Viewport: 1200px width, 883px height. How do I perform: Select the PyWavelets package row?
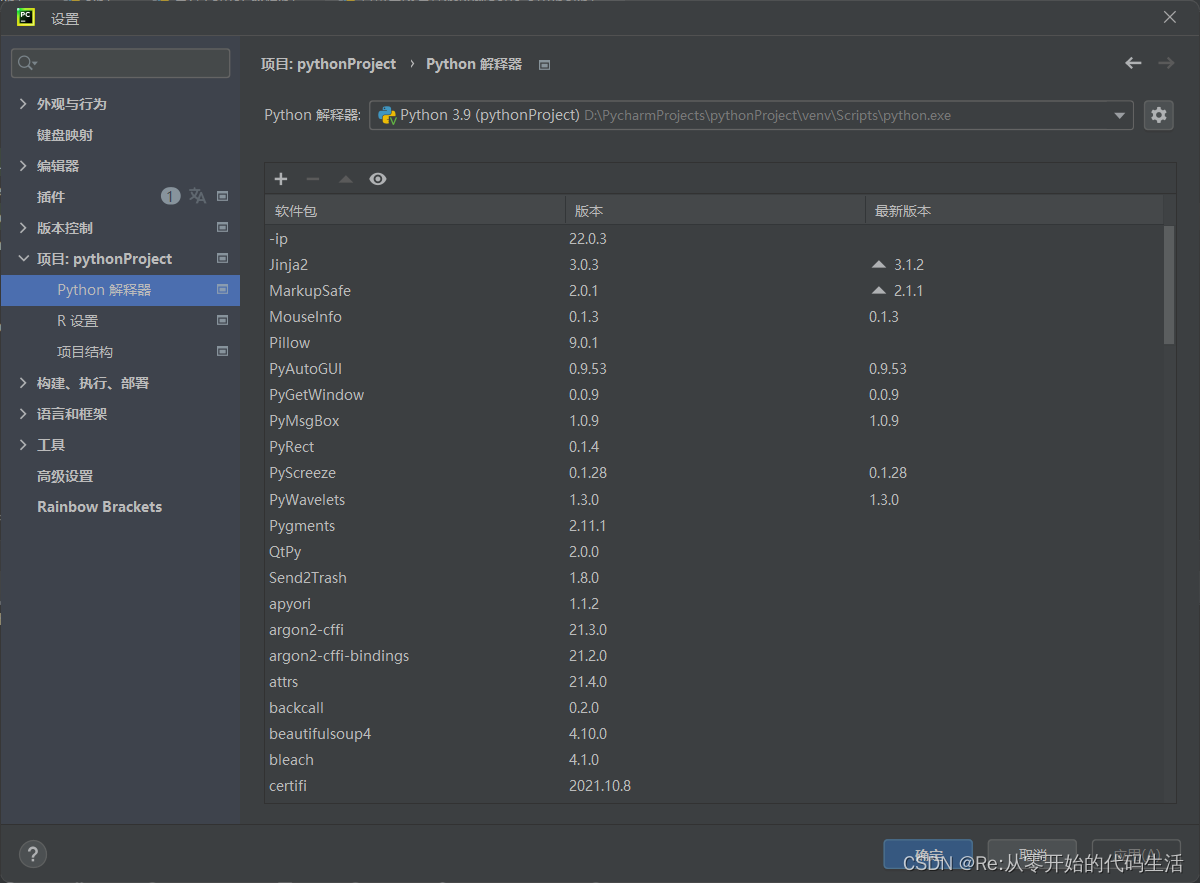click(714, 500)
